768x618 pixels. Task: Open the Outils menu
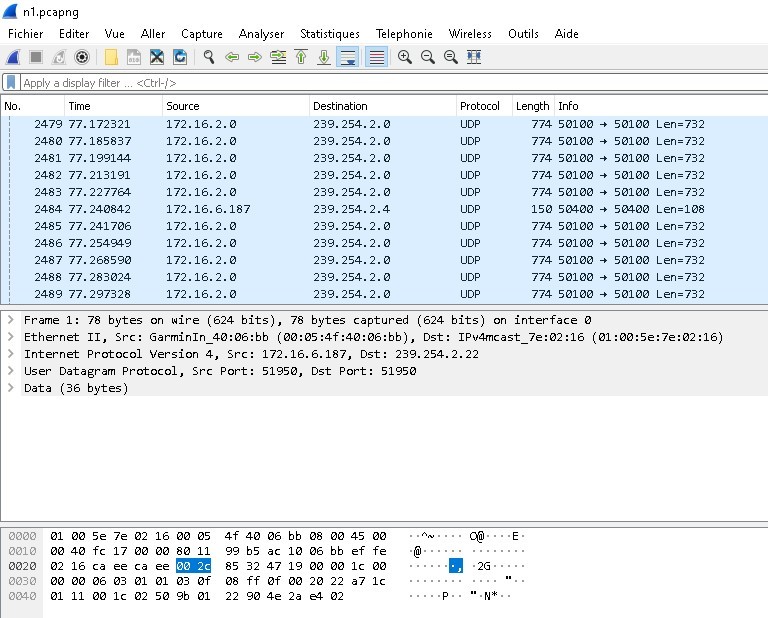[523, 34]
